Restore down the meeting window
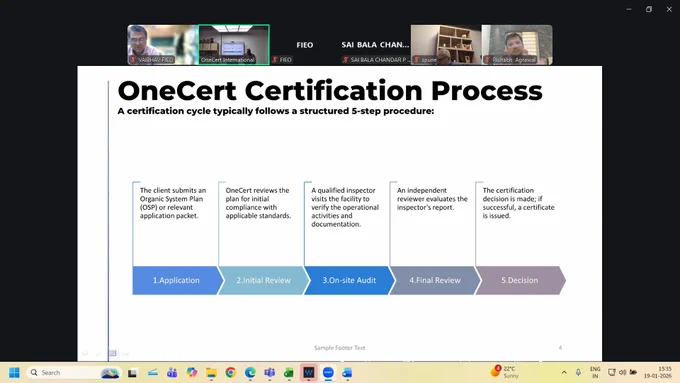This screenshot has height=383, width=680. pyautogui.click(x=649, y=9)
